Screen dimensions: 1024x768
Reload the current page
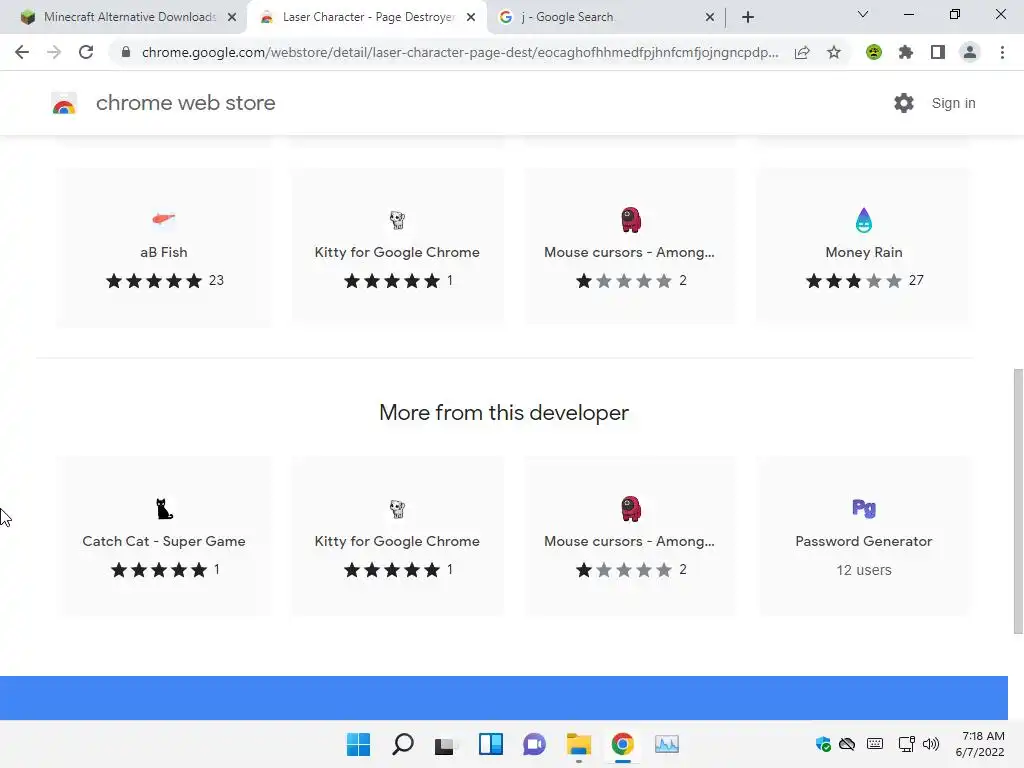(86, 52)
